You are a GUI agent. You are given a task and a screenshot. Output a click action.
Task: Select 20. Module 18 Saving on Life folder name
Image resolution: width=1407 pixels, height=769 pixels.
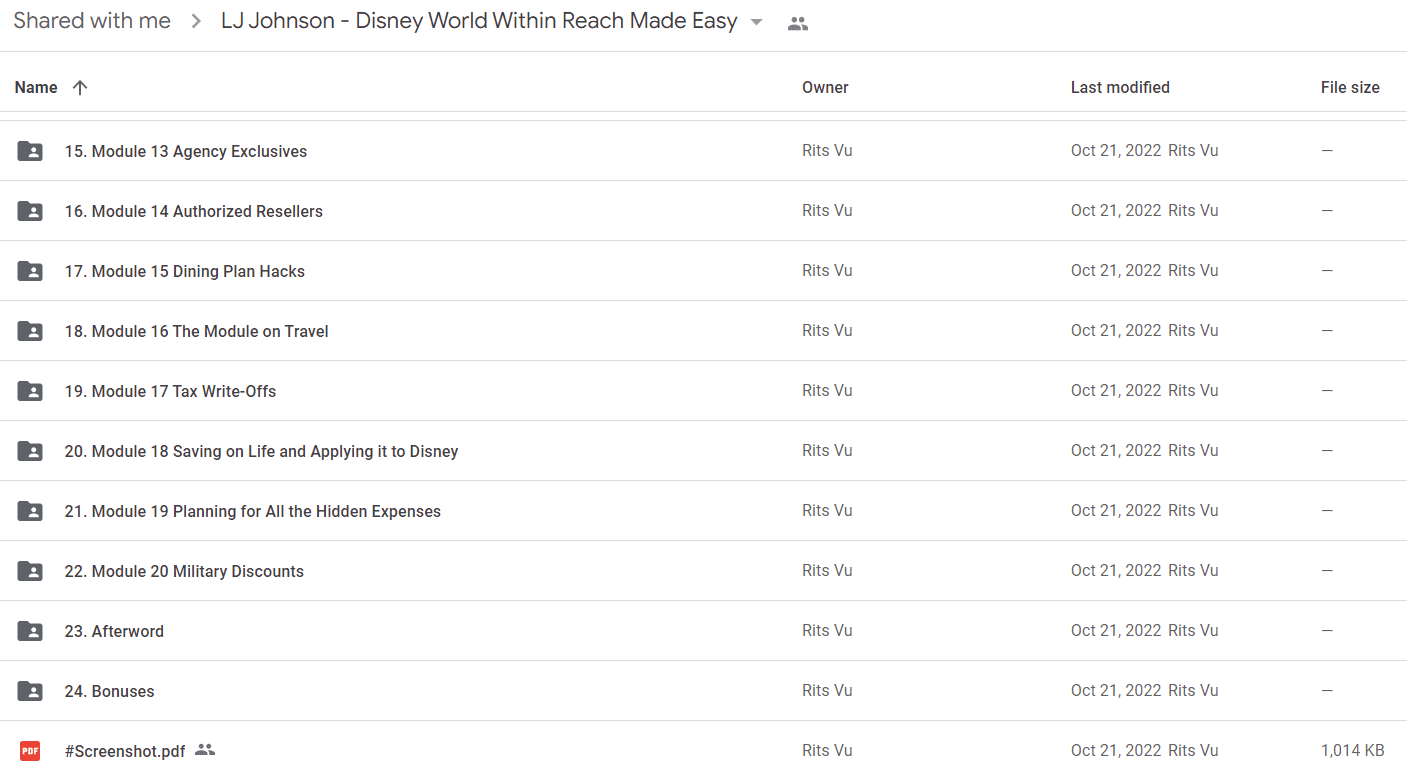coord(262,451)
